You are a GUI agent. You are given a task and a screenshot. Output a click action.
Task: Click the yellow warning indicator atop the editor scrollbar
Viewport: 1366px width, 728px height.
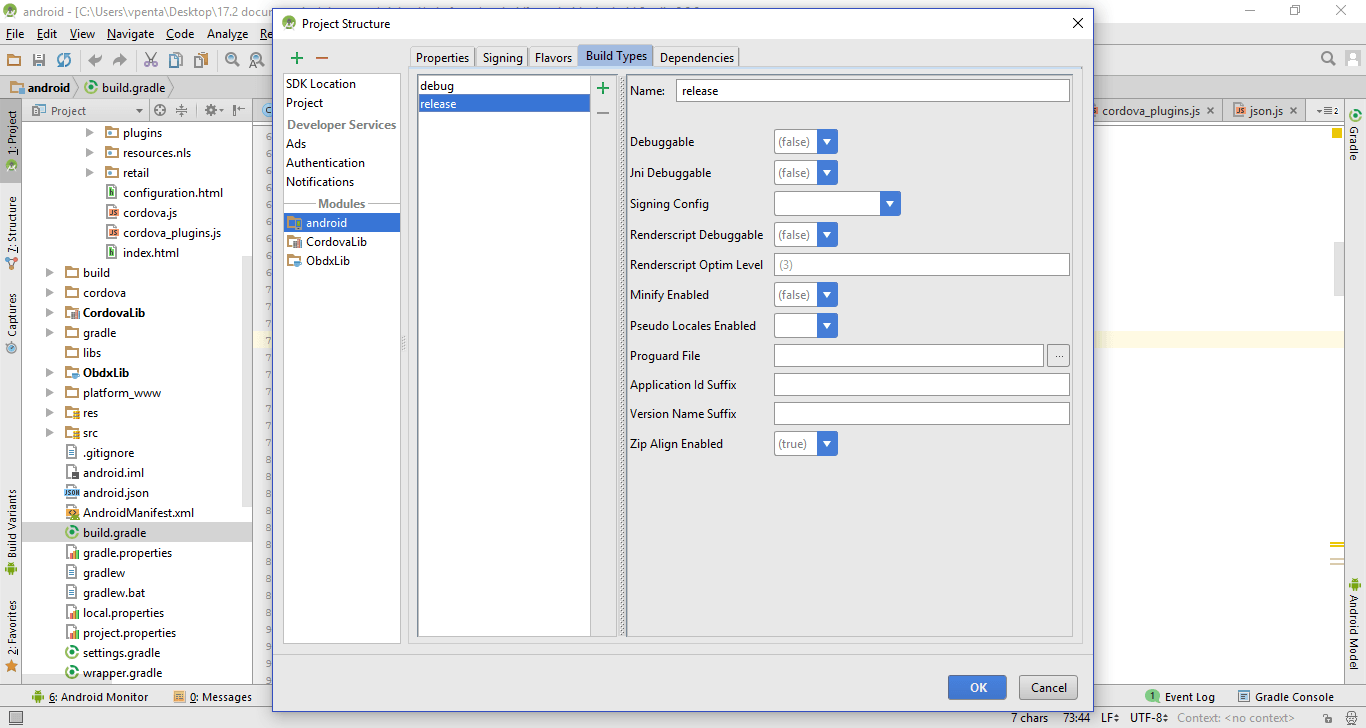(1337, 133)
